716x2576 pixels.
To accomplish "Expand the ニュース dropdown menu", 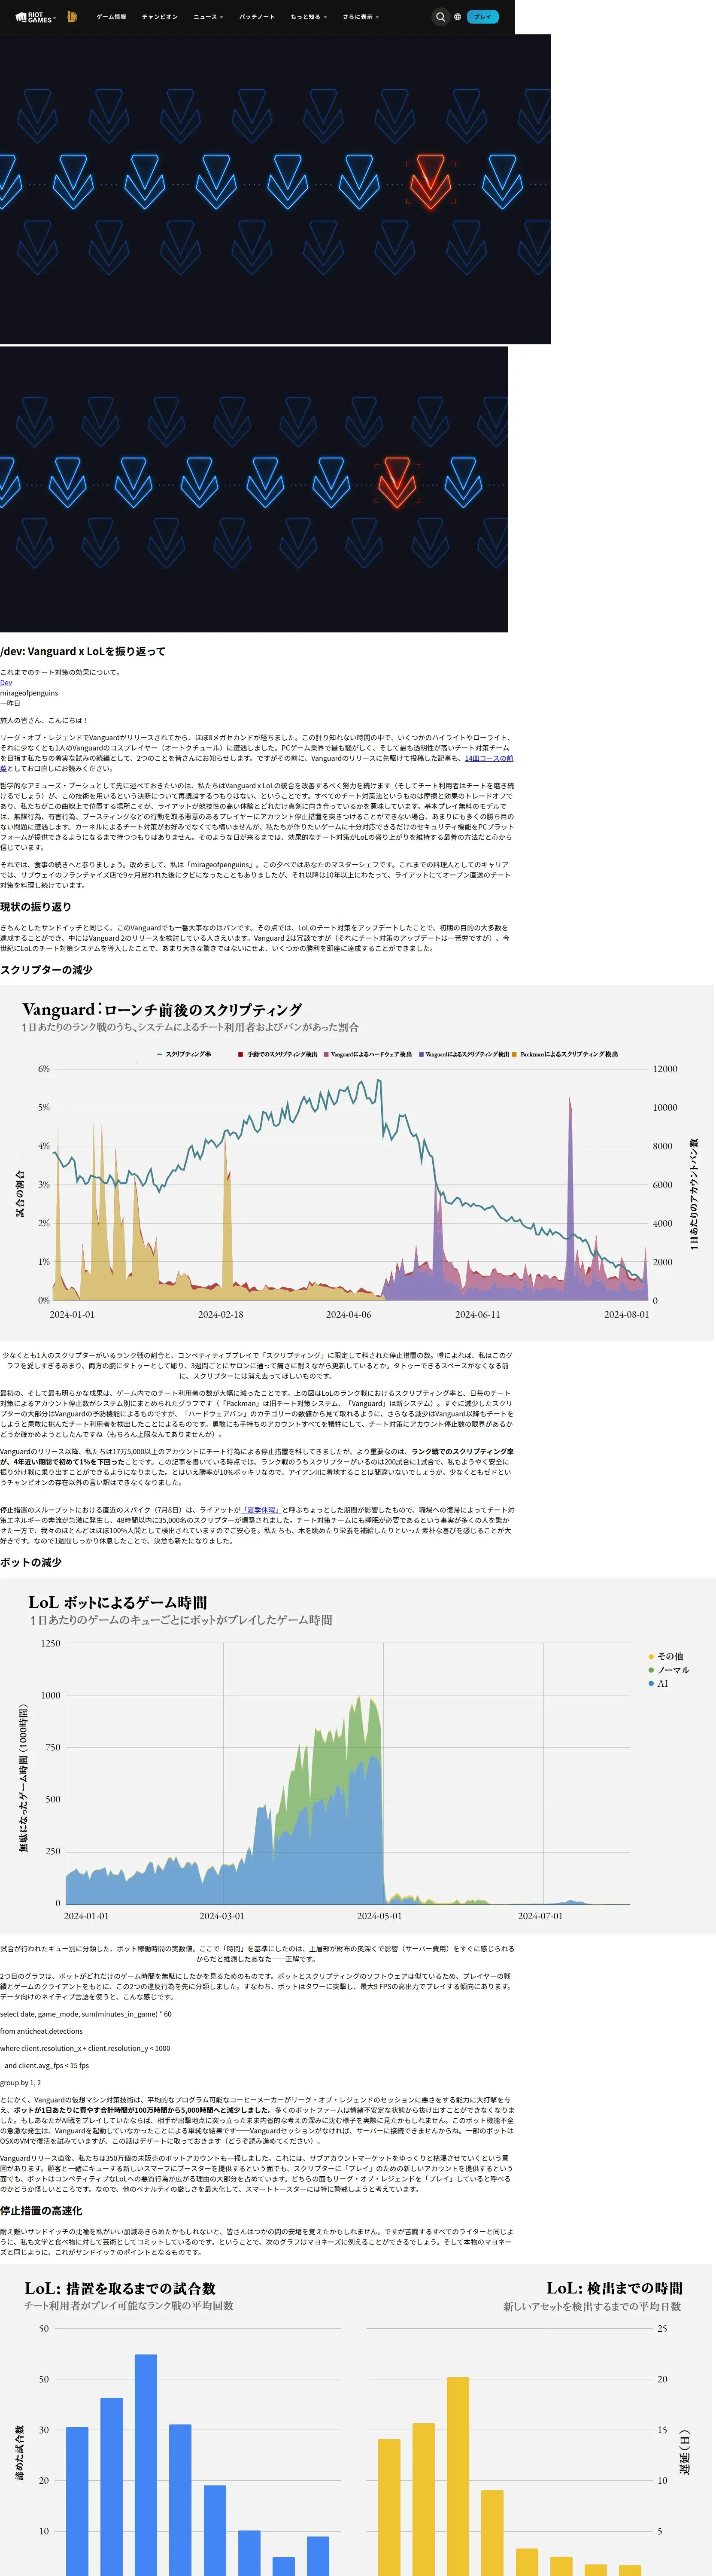I will (208, 17).
